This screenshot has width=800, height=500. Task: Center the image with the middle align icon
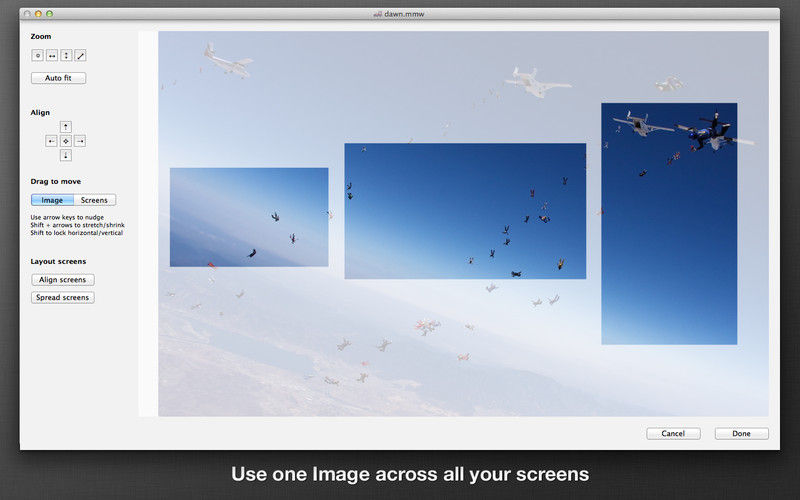tap(66, 141)
